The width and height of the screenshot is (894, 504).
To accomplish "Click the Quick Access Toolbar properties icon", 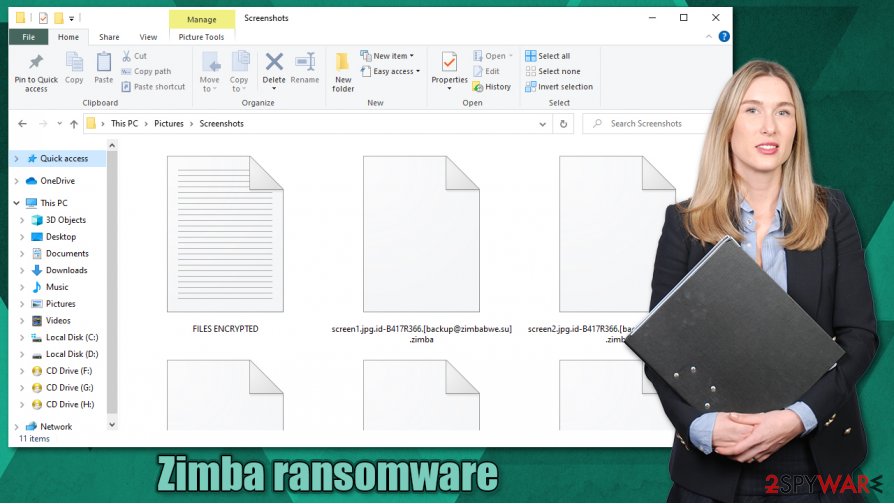I will pyautogui.click(x=43, y=18).
